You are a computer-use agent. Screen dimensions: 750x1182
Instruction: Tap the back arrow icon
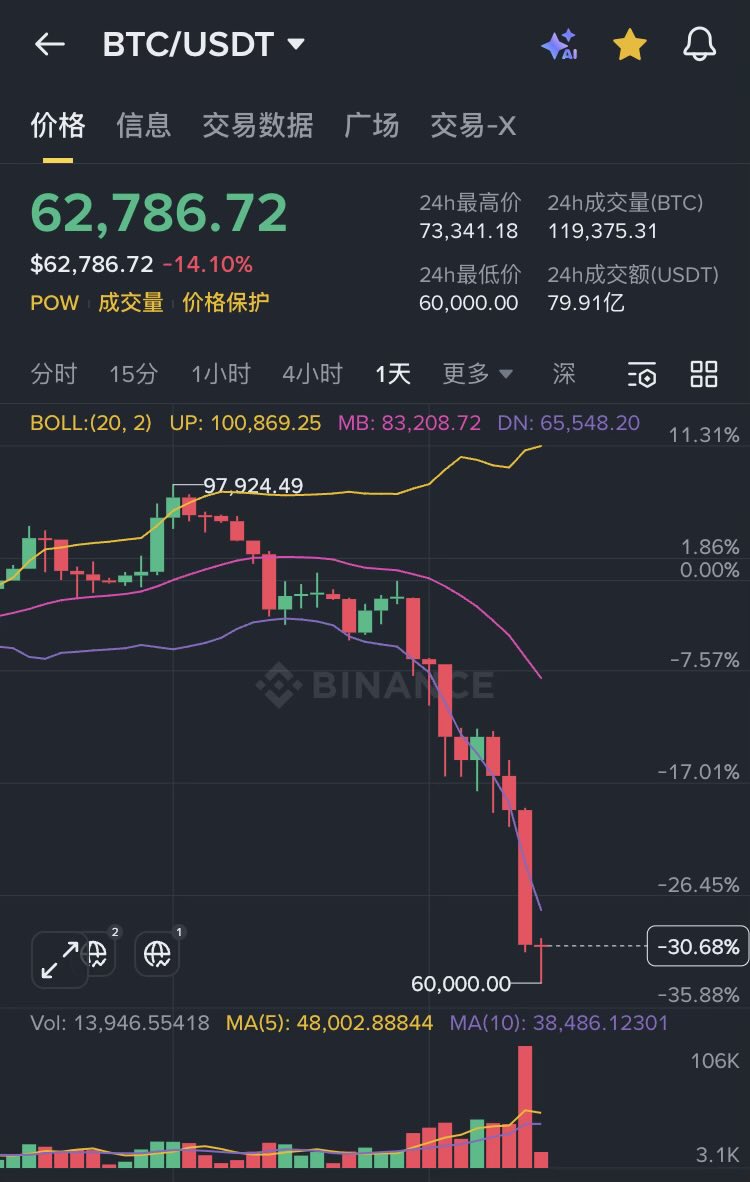point(49,44)
